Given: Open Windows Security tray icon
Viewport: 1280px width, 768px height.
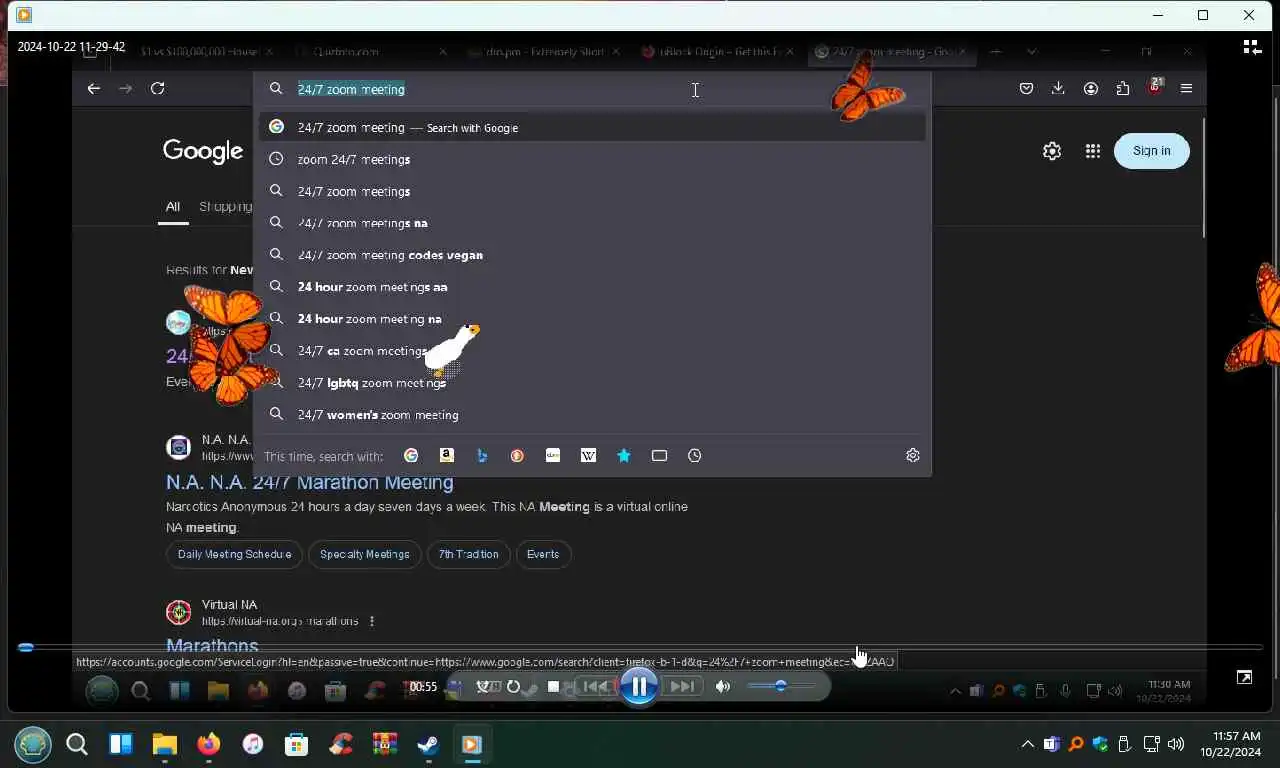Looking at the screenshot, I should [x=1101, y=744].
